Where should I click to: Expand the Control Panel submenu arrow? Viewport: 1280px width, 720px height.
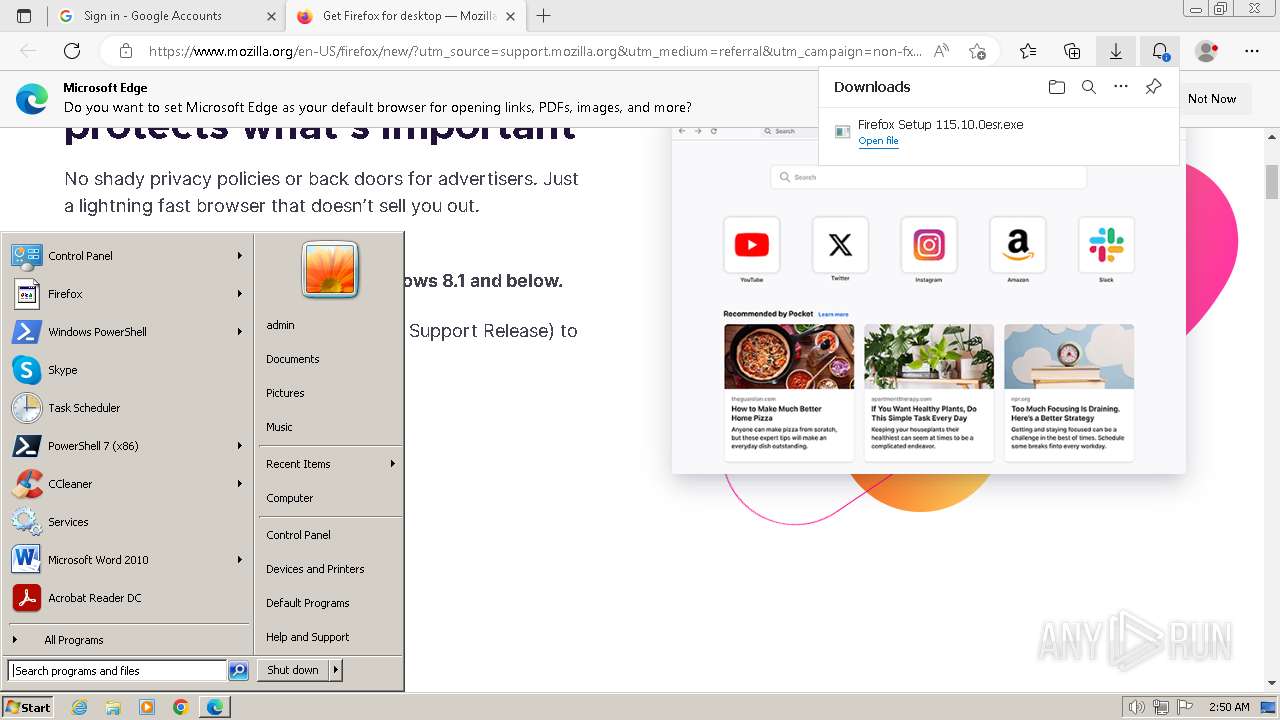[240, 256]
